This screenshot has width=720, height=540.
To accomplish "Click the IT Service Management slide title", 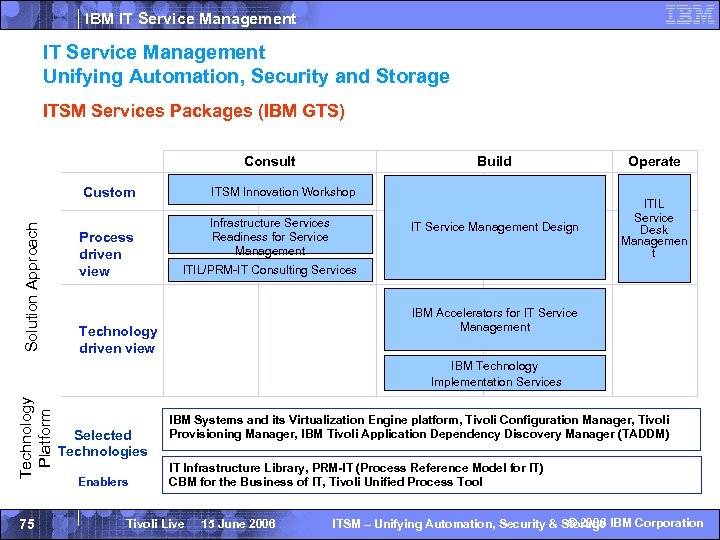I will click(154, 52).
